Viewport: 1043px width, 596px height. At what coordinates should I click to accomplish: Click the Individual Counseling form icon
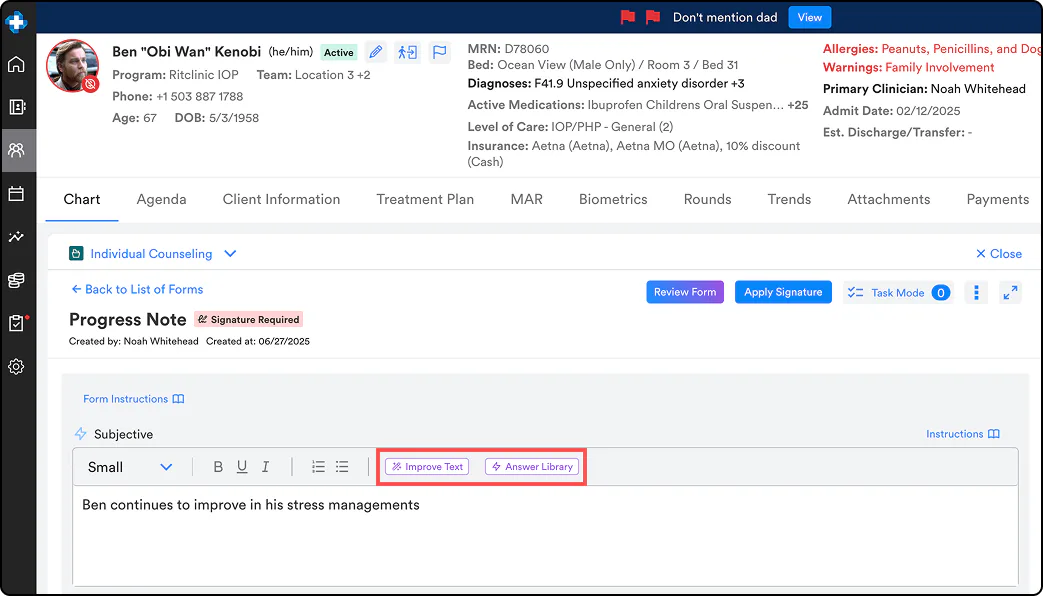coord(76,253)
